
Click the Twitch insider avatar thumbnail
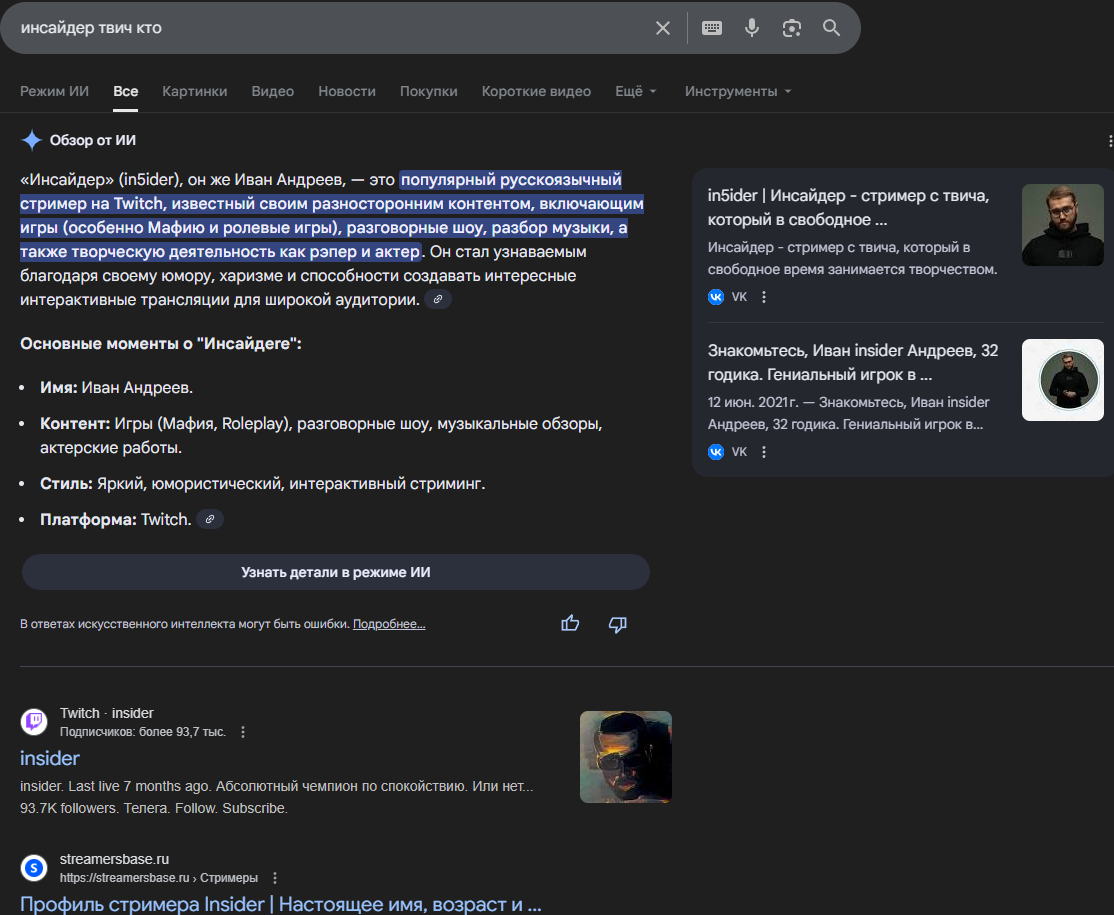(x=625, y=757)
